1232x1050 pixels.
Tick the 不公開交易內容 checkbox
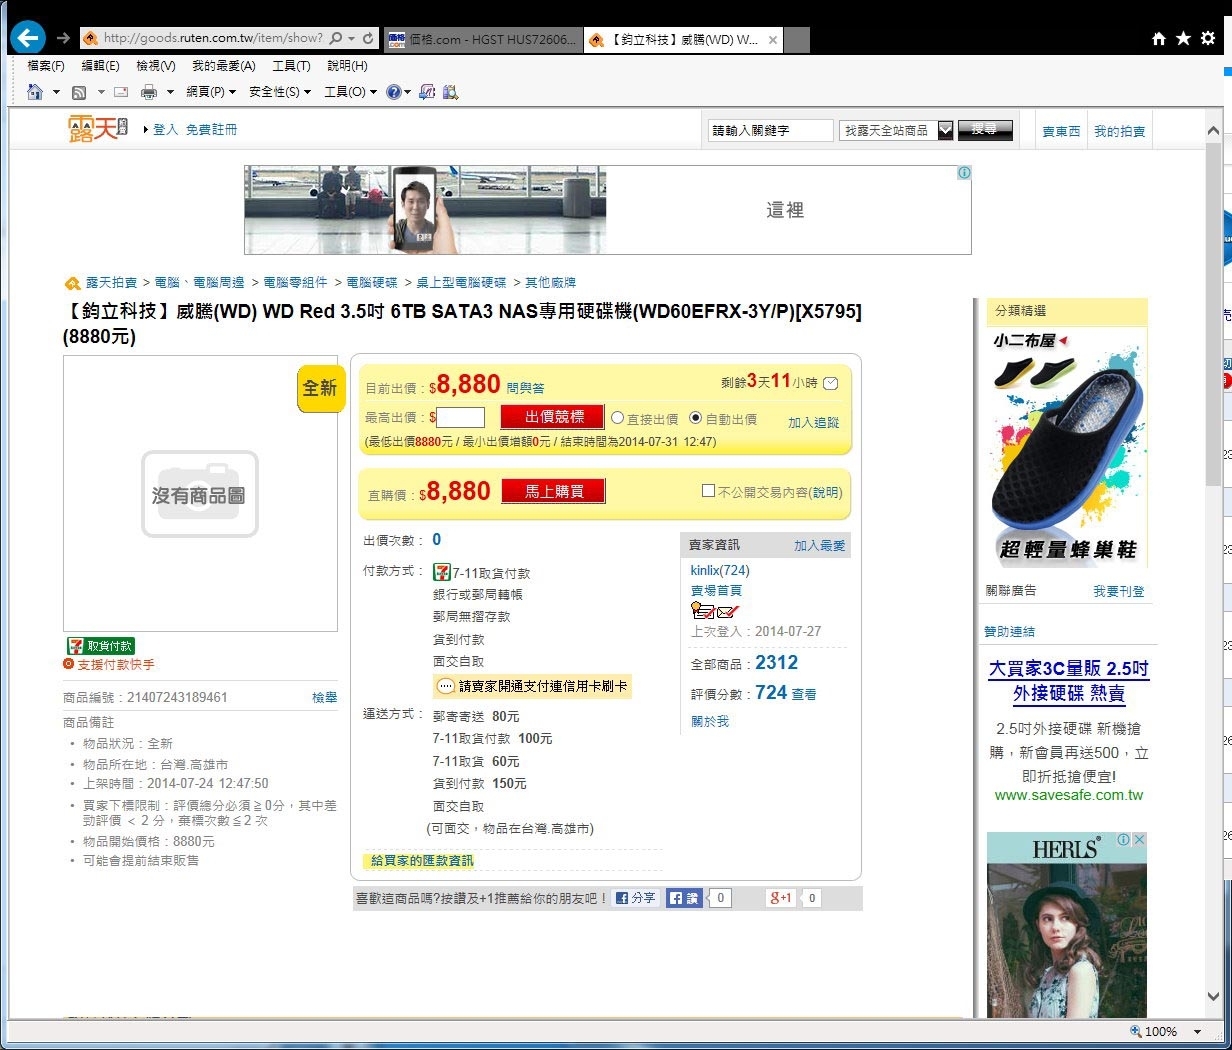tap(708, 491)
